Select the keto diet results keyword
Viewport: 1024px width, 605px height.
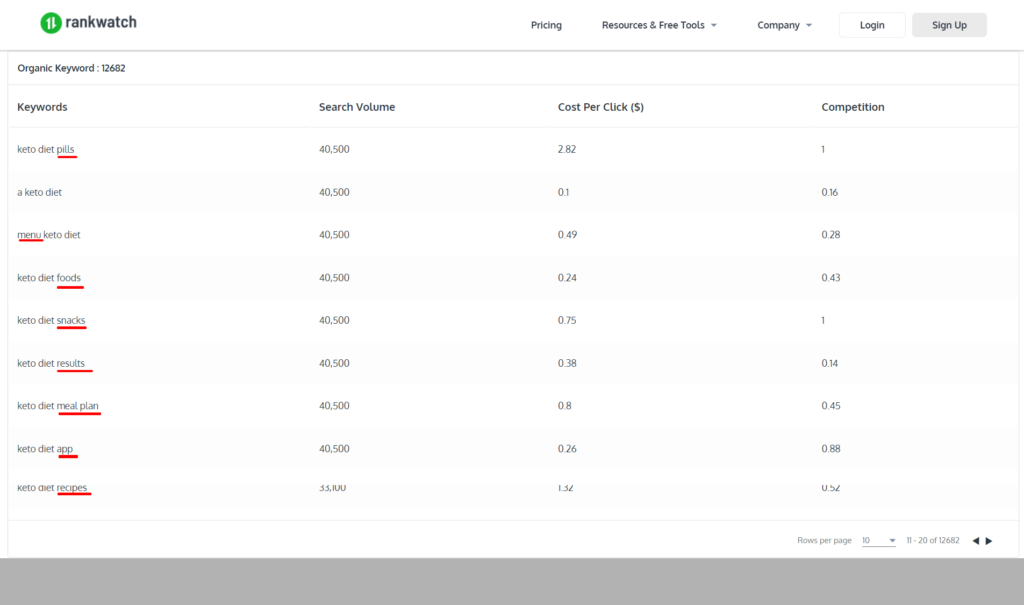coord(51,363)
